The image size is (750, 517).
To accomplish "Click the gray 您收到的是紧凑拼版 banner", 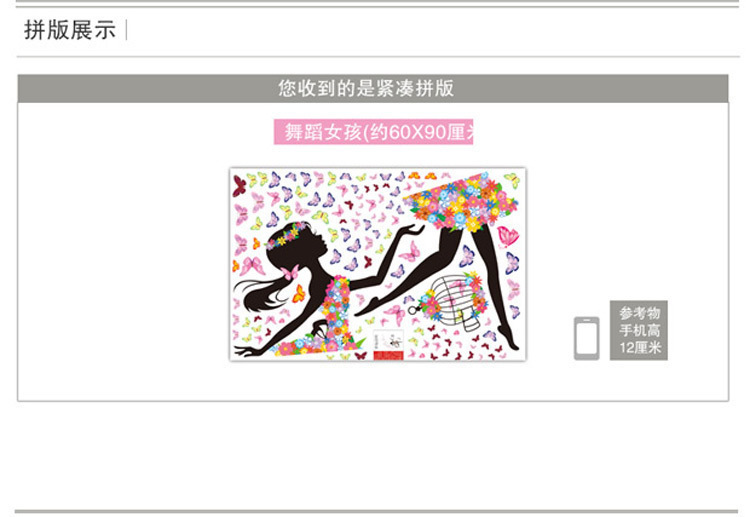I will pos(373,88).
